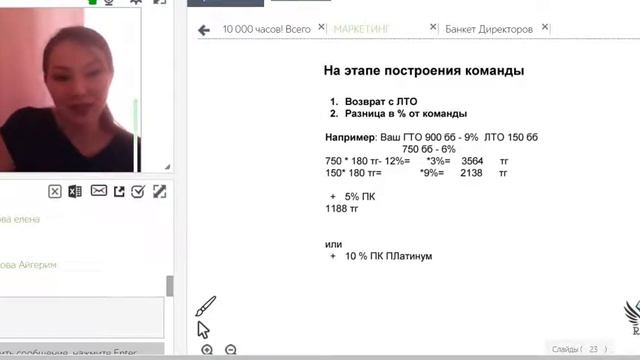Click the presenter webcam video
Screen dimensions: 640x360
coord(70,90)
